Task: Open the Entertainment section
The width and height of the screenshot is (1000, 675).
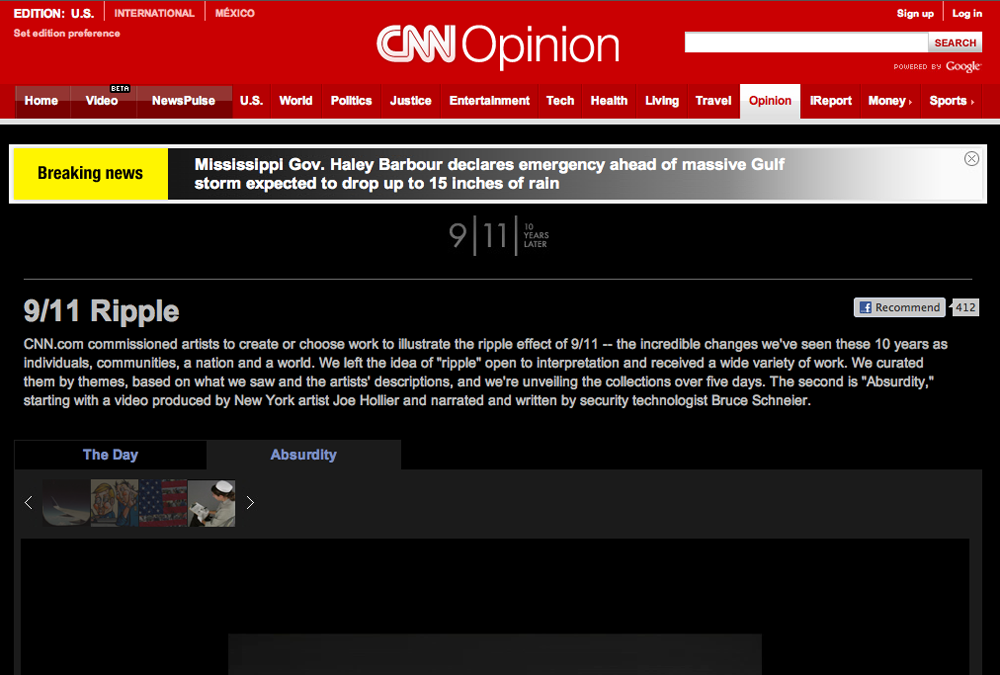Action: pyautogui.click(x=489, y=101)
